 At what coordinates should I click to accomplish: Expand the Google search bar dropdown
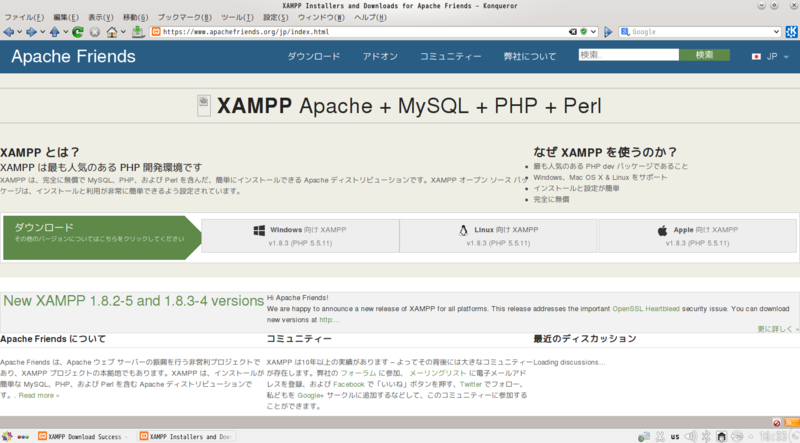[777, 32]
